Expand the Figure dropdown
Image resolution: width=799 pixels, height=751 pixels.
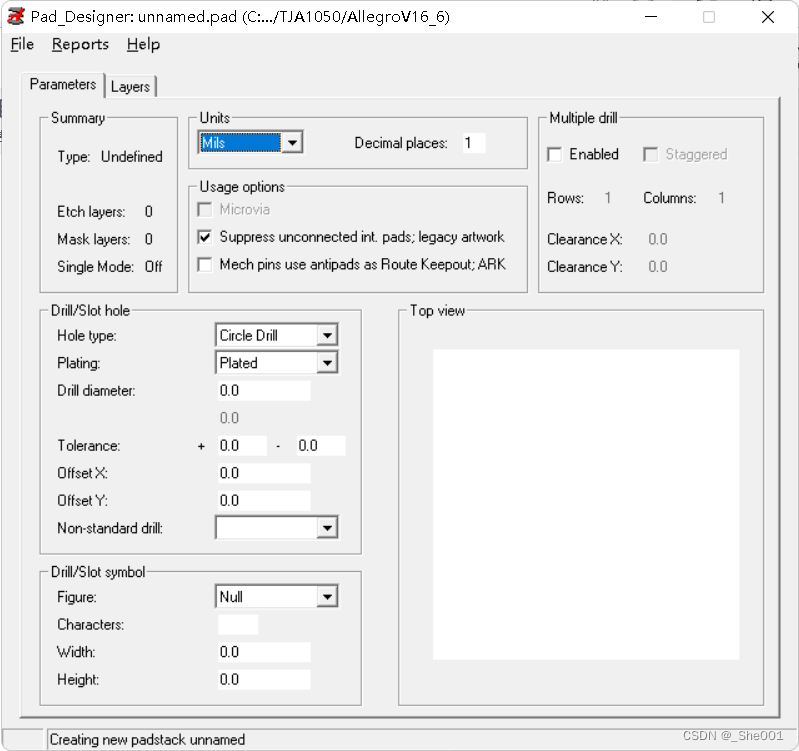327,597
